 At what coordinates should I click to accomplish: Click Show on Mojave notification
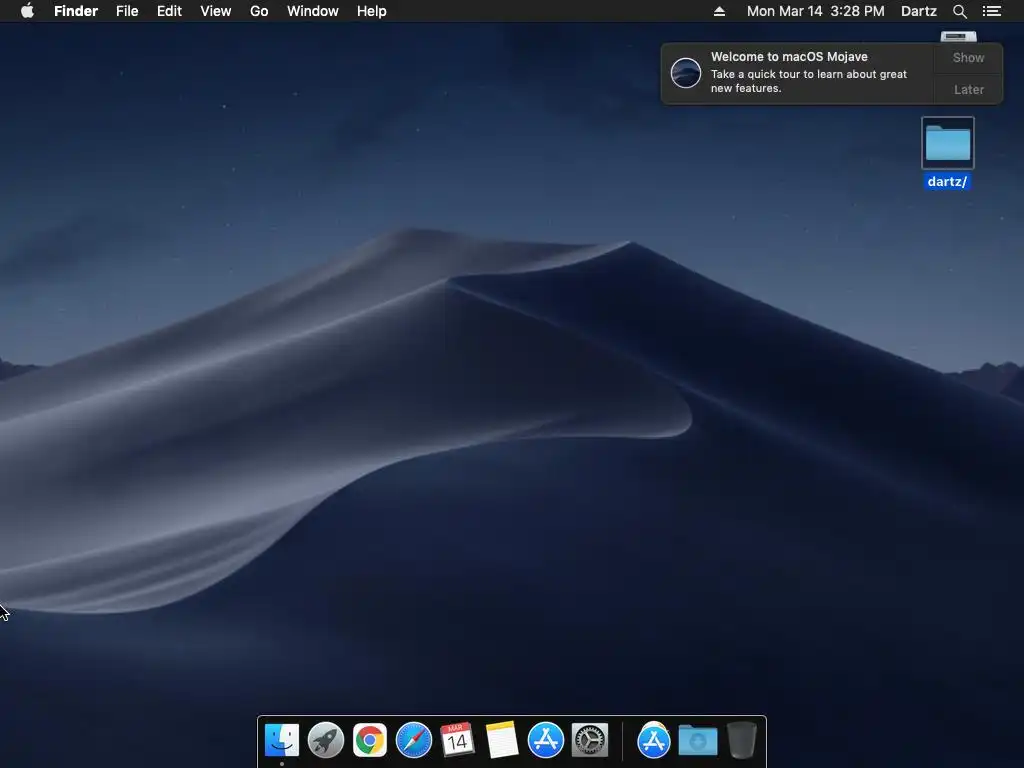968,57
